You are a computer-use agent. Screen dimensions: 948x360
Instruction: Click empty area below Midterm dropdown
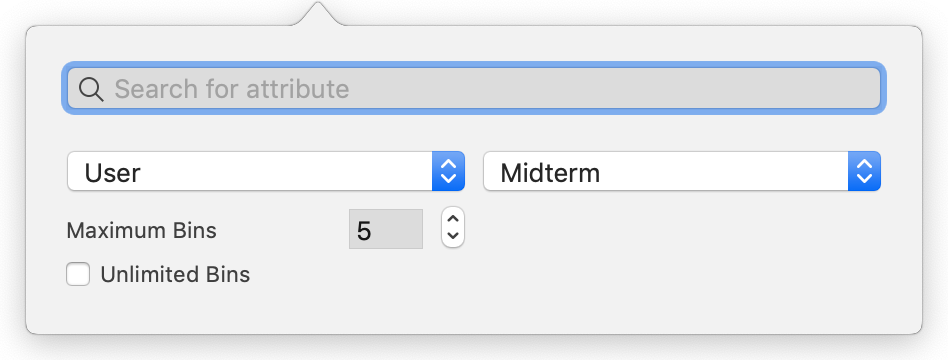click(682, 254)
